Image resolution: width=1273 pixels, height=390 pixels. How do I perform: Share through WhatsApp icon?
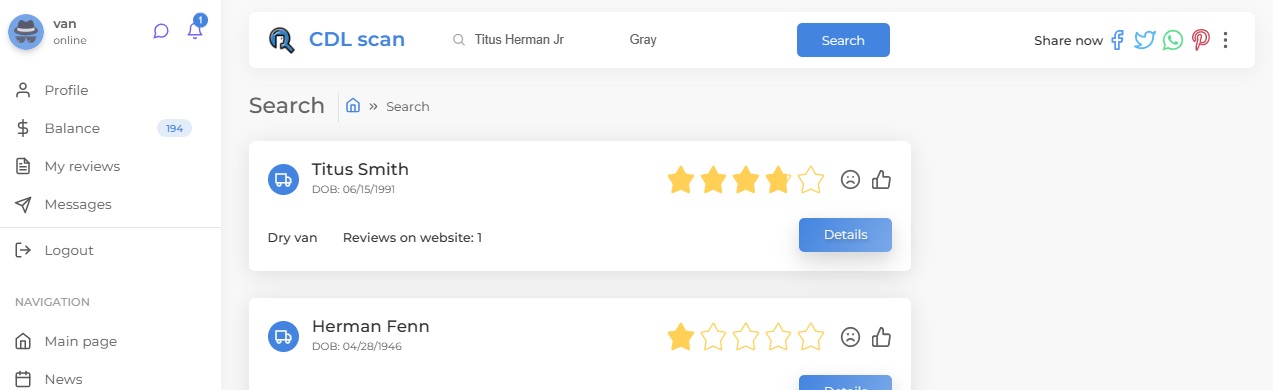point(1172,40)
